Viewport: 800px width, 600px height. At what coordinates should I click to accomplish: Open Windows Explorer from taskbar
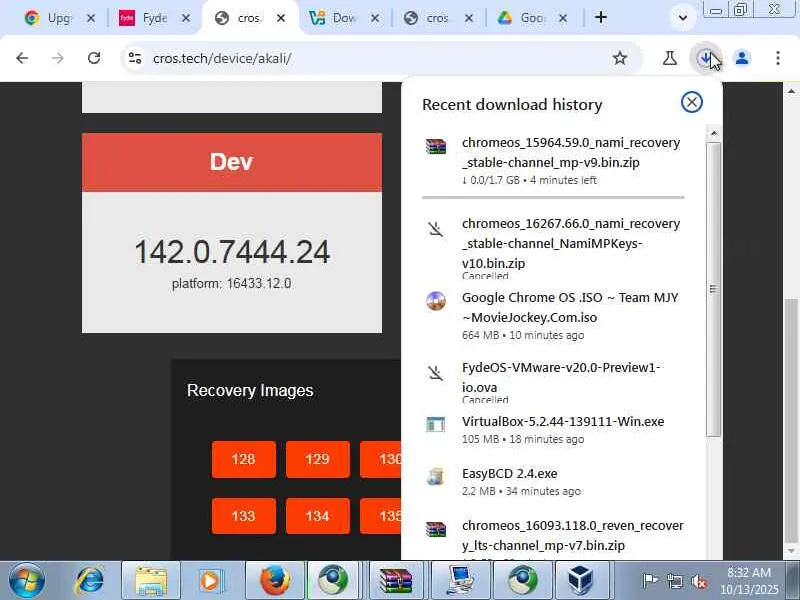(x=151, y=581)
